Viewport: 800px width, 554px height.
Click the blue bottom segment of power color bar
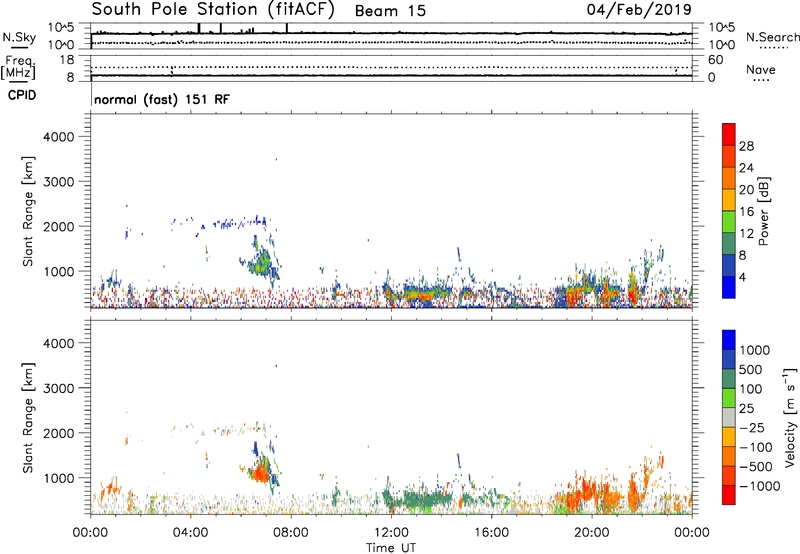coord(729,287)
